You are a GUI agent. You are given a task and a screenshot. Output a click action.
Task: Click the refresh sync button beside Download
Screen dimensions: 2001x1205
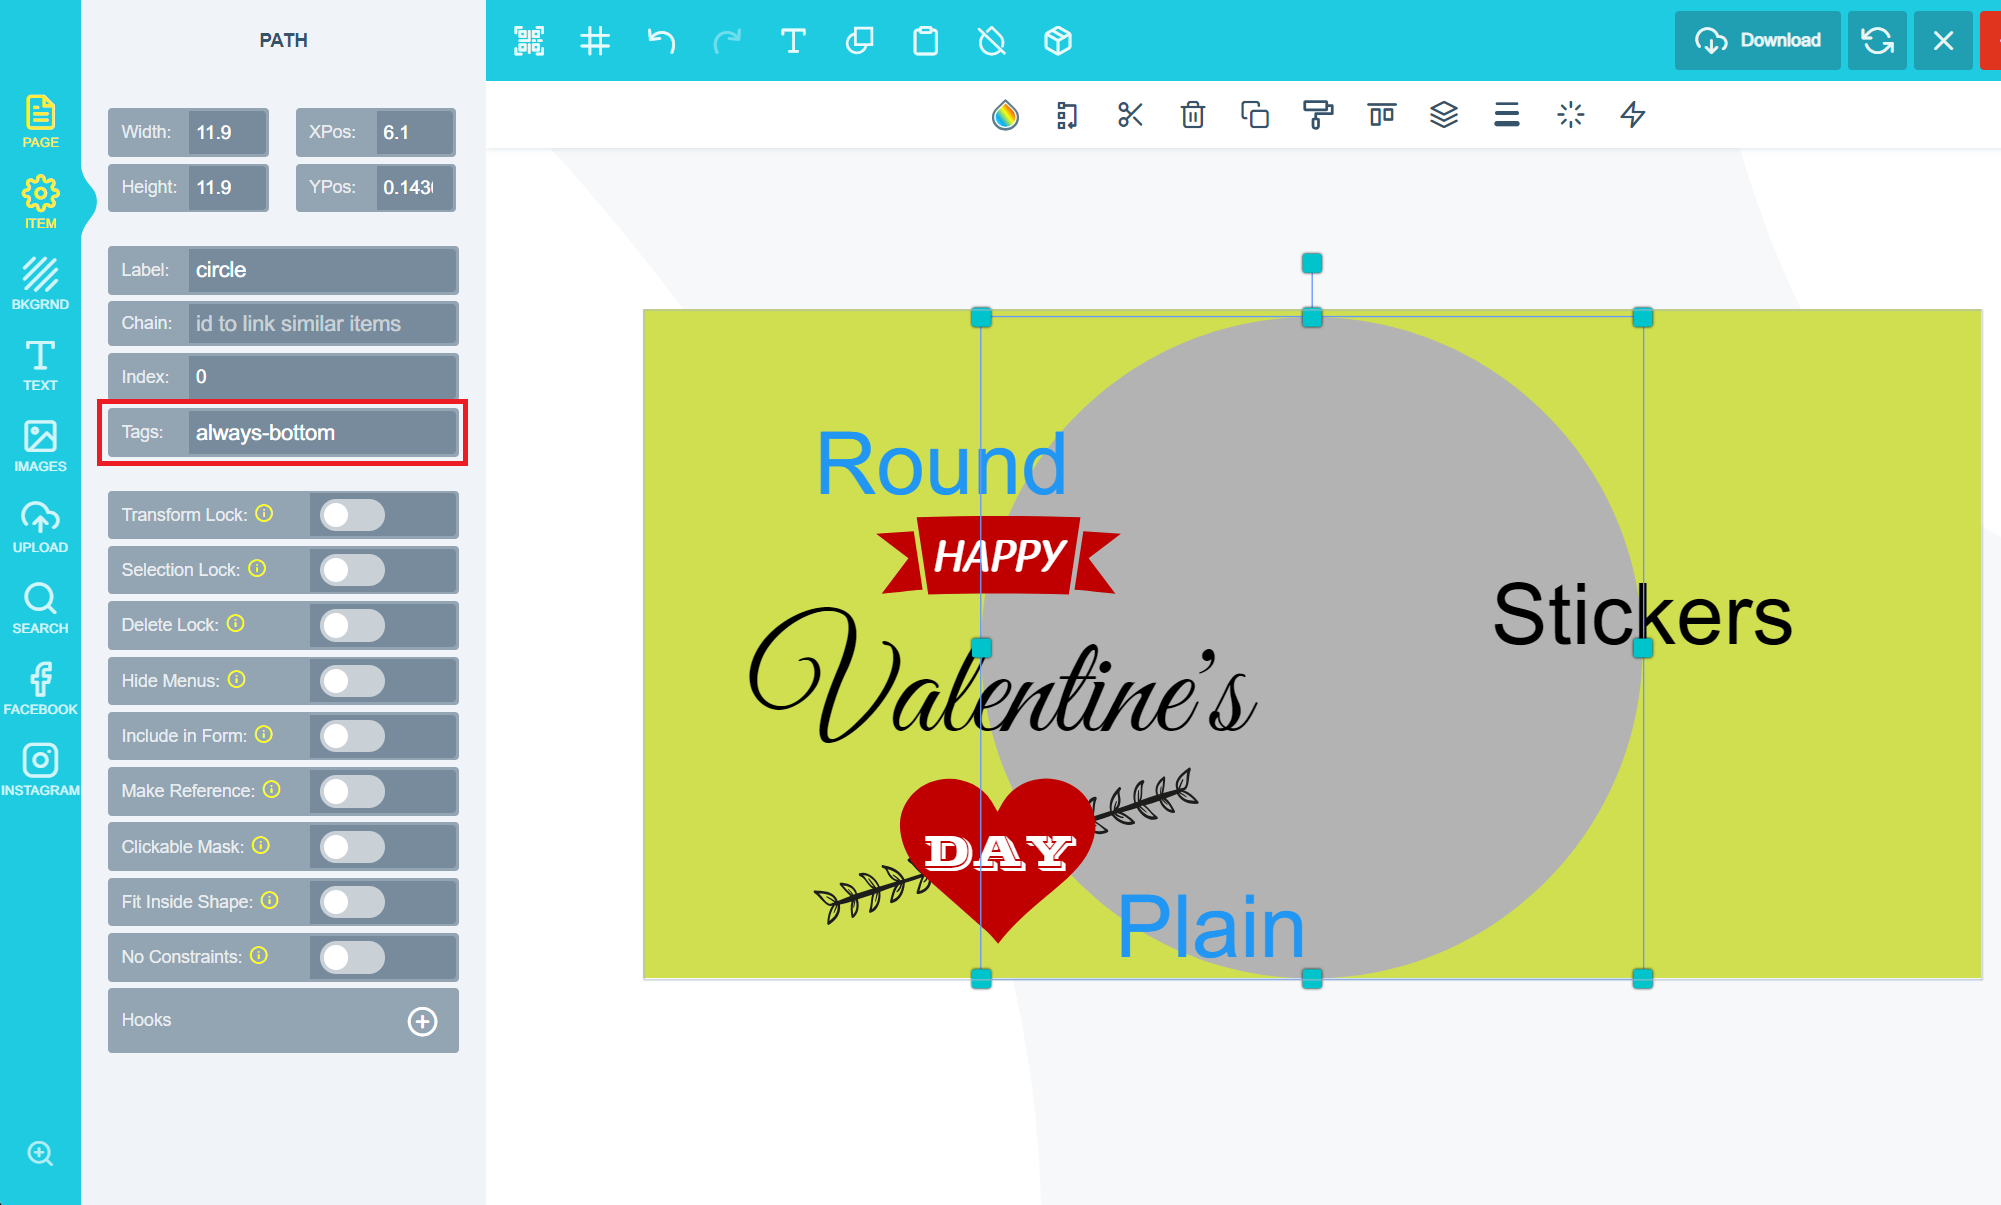pyautogui.click(x=1877, y=41)
